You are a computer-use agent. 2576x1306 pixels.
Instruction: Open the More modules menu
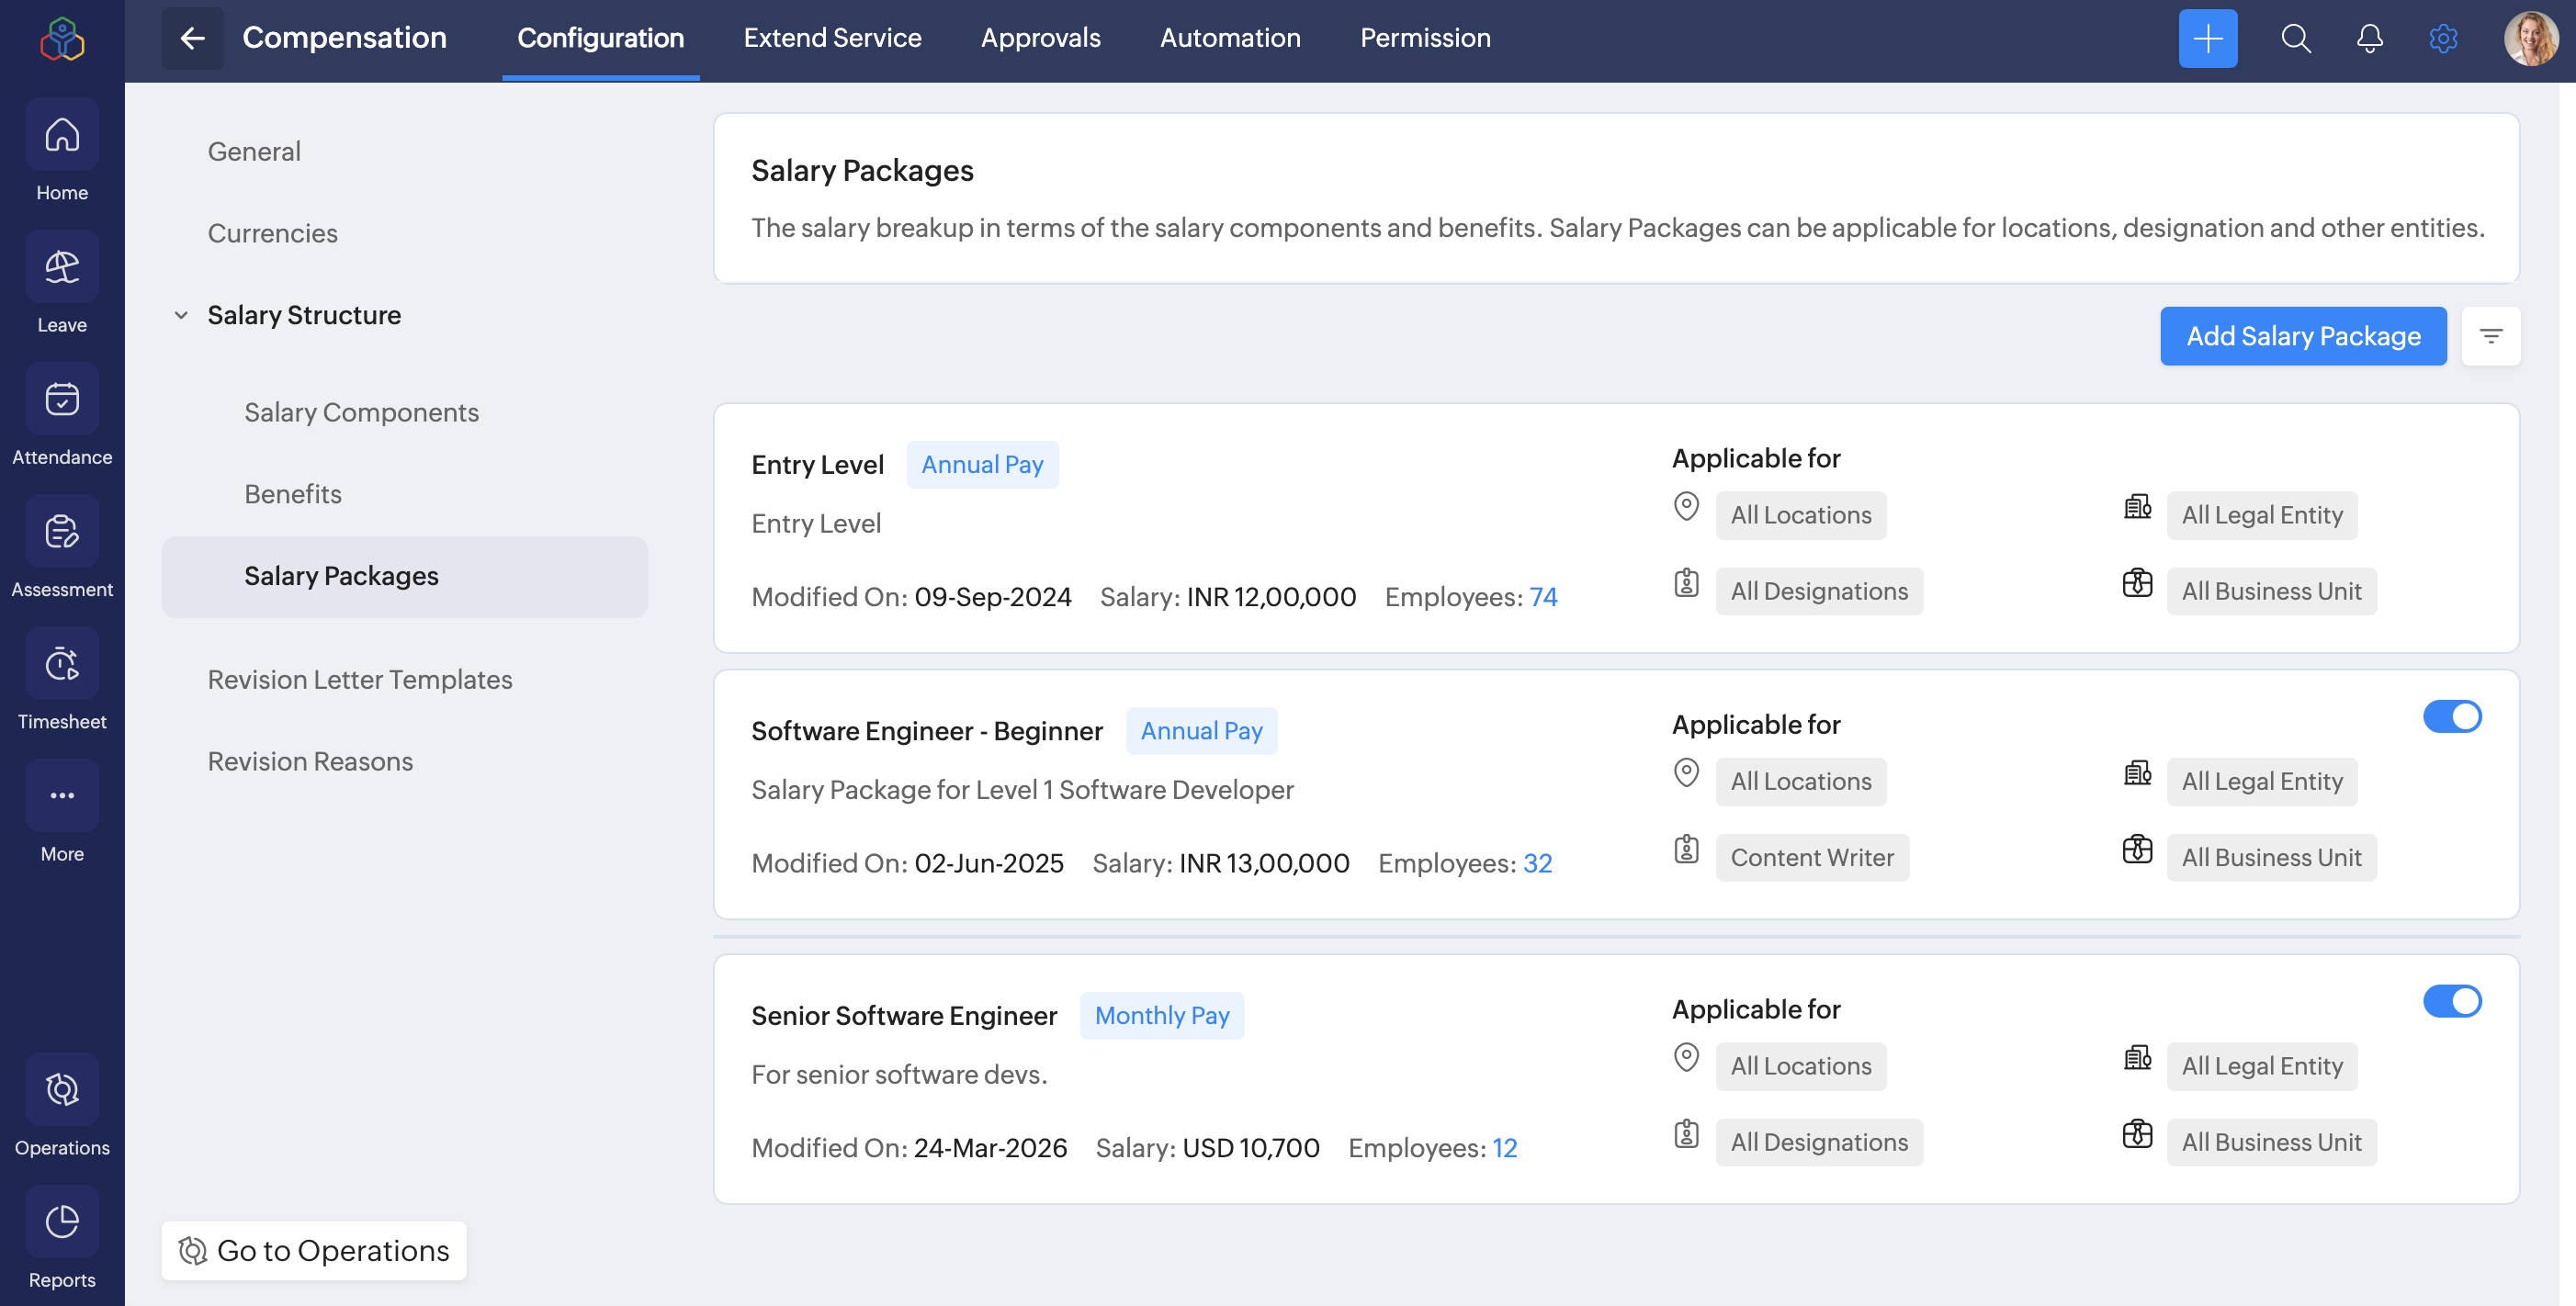[x=62, y=796]
